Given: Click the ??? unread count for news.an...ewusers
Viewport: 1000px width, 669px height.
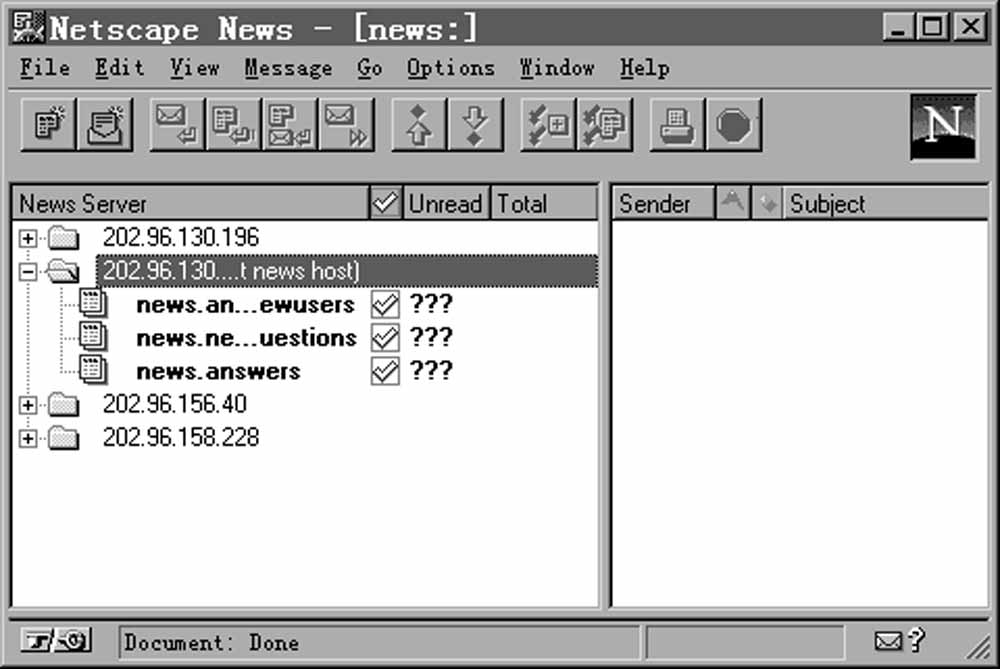Looking at the screenshot, I should tap(431, 304).
